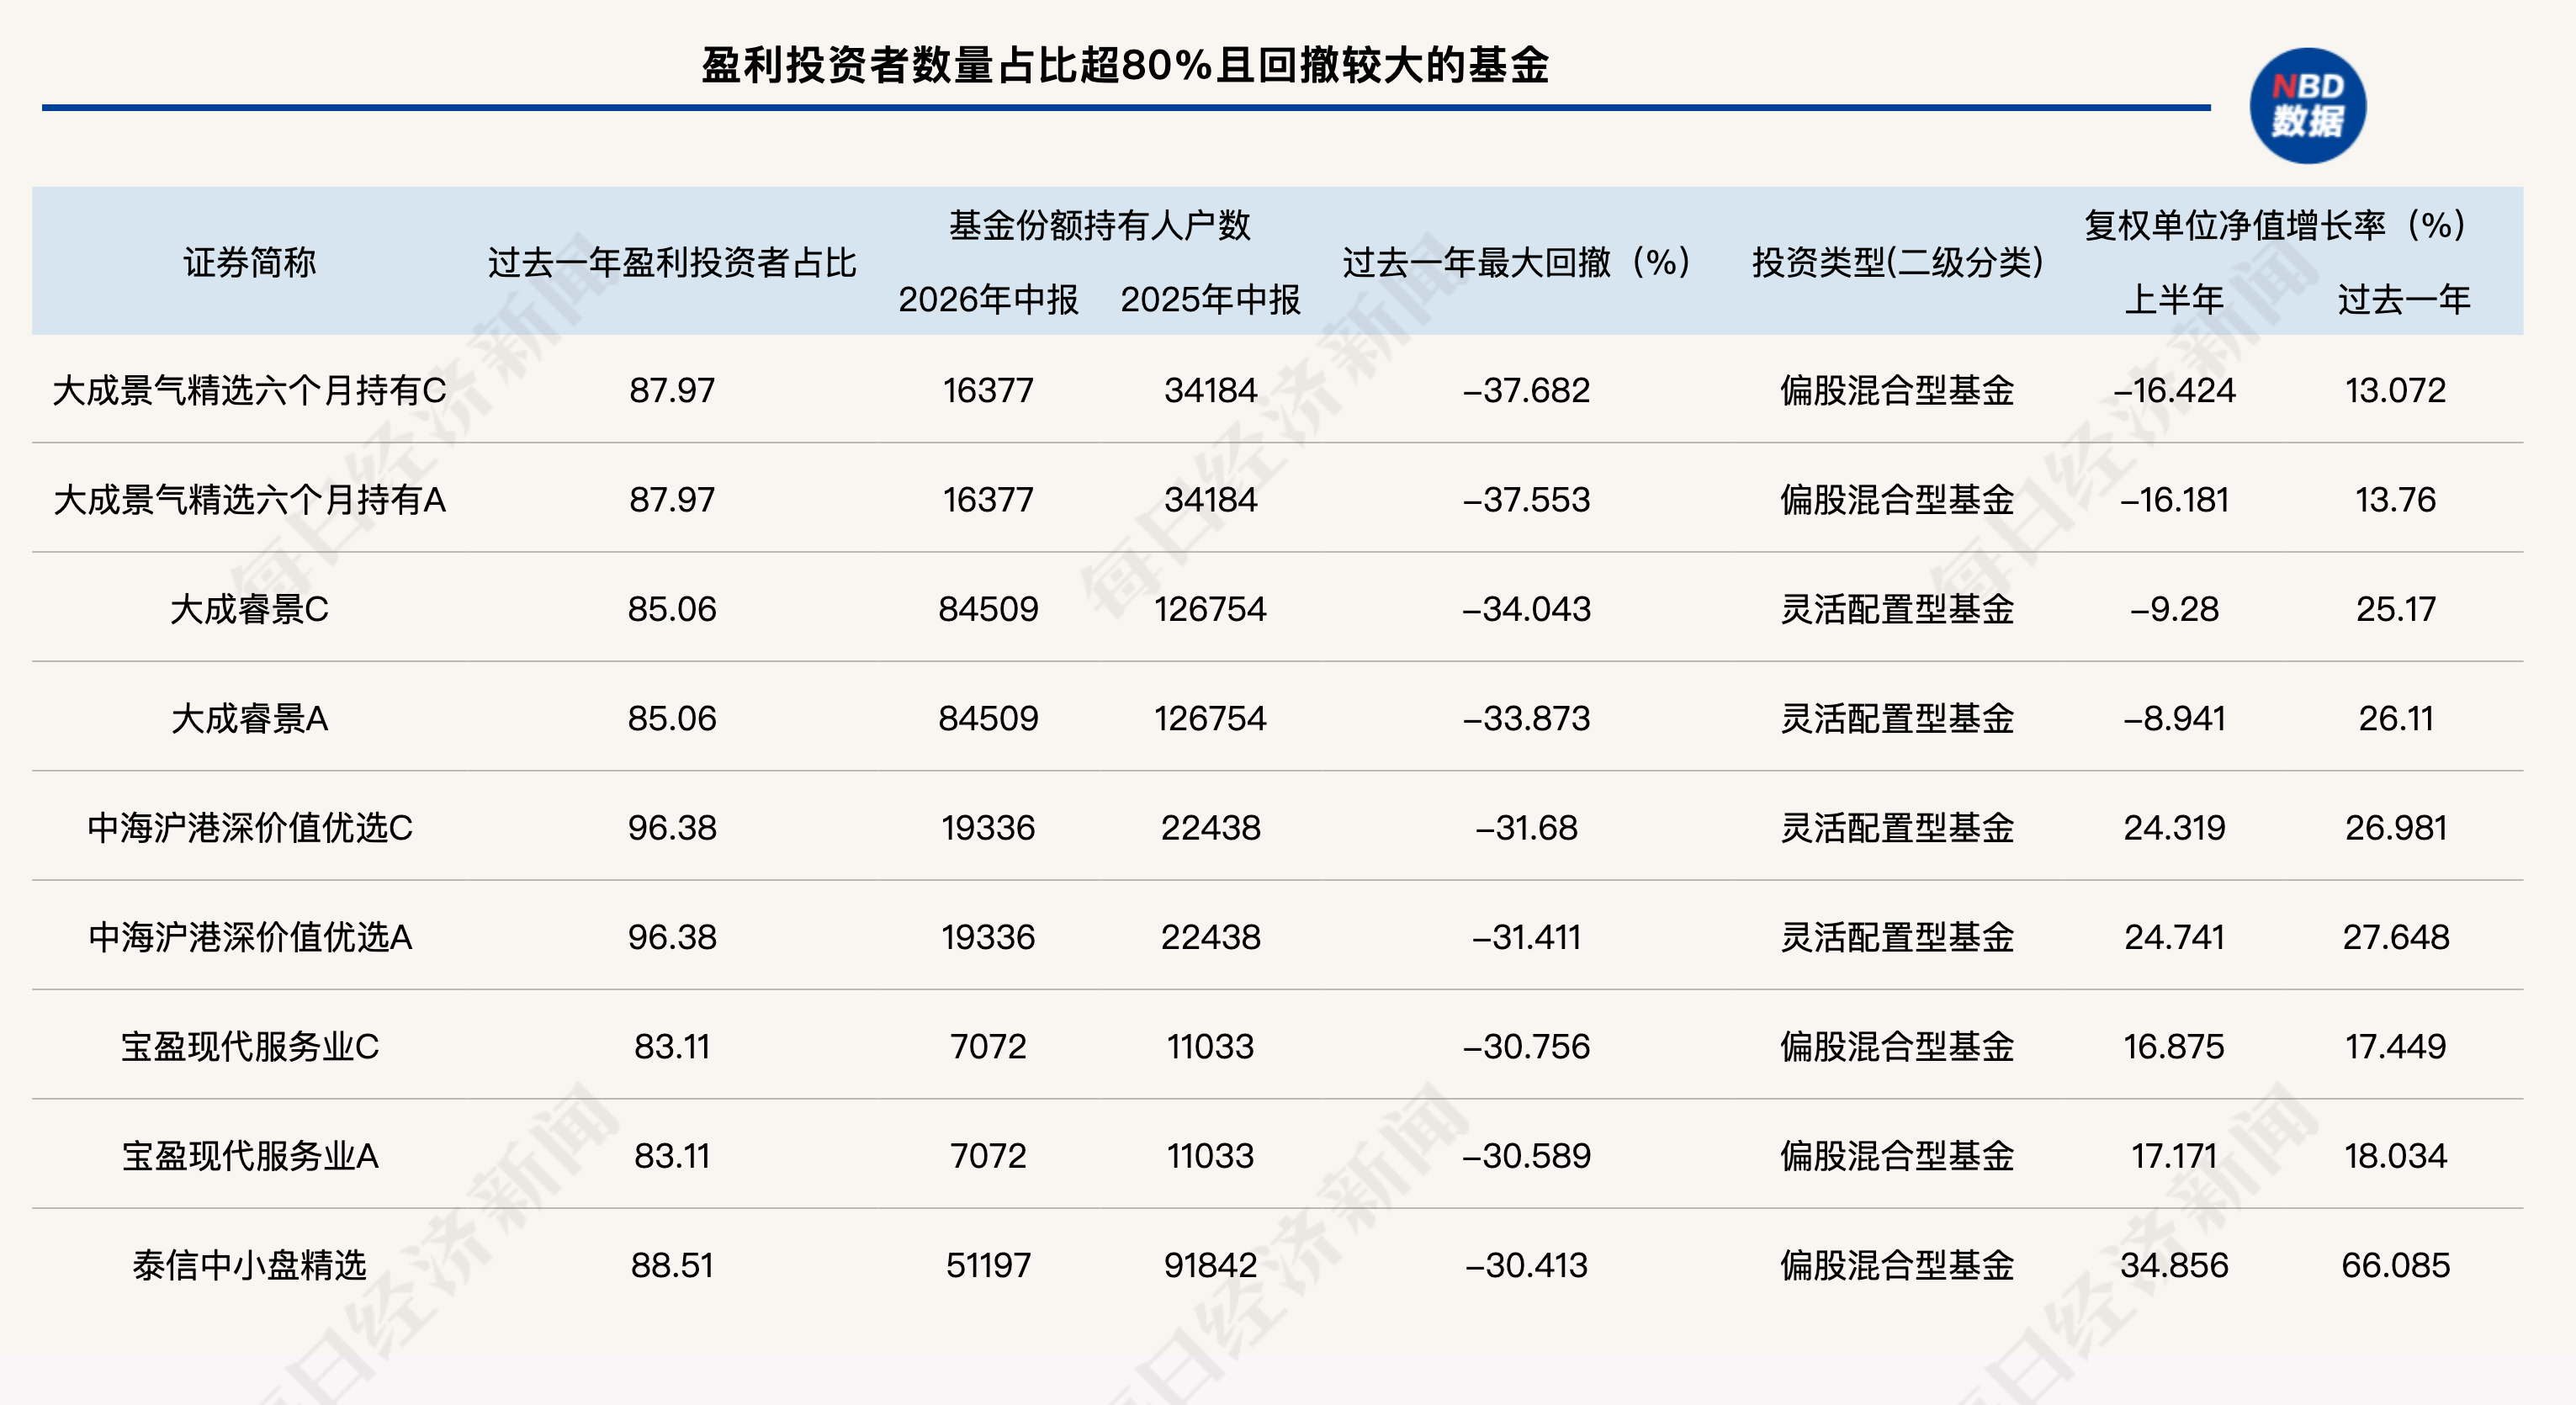Click max drawdown value –37.682
This screenshot has height=1405, width=2576.
click(x=1526, y=390)
